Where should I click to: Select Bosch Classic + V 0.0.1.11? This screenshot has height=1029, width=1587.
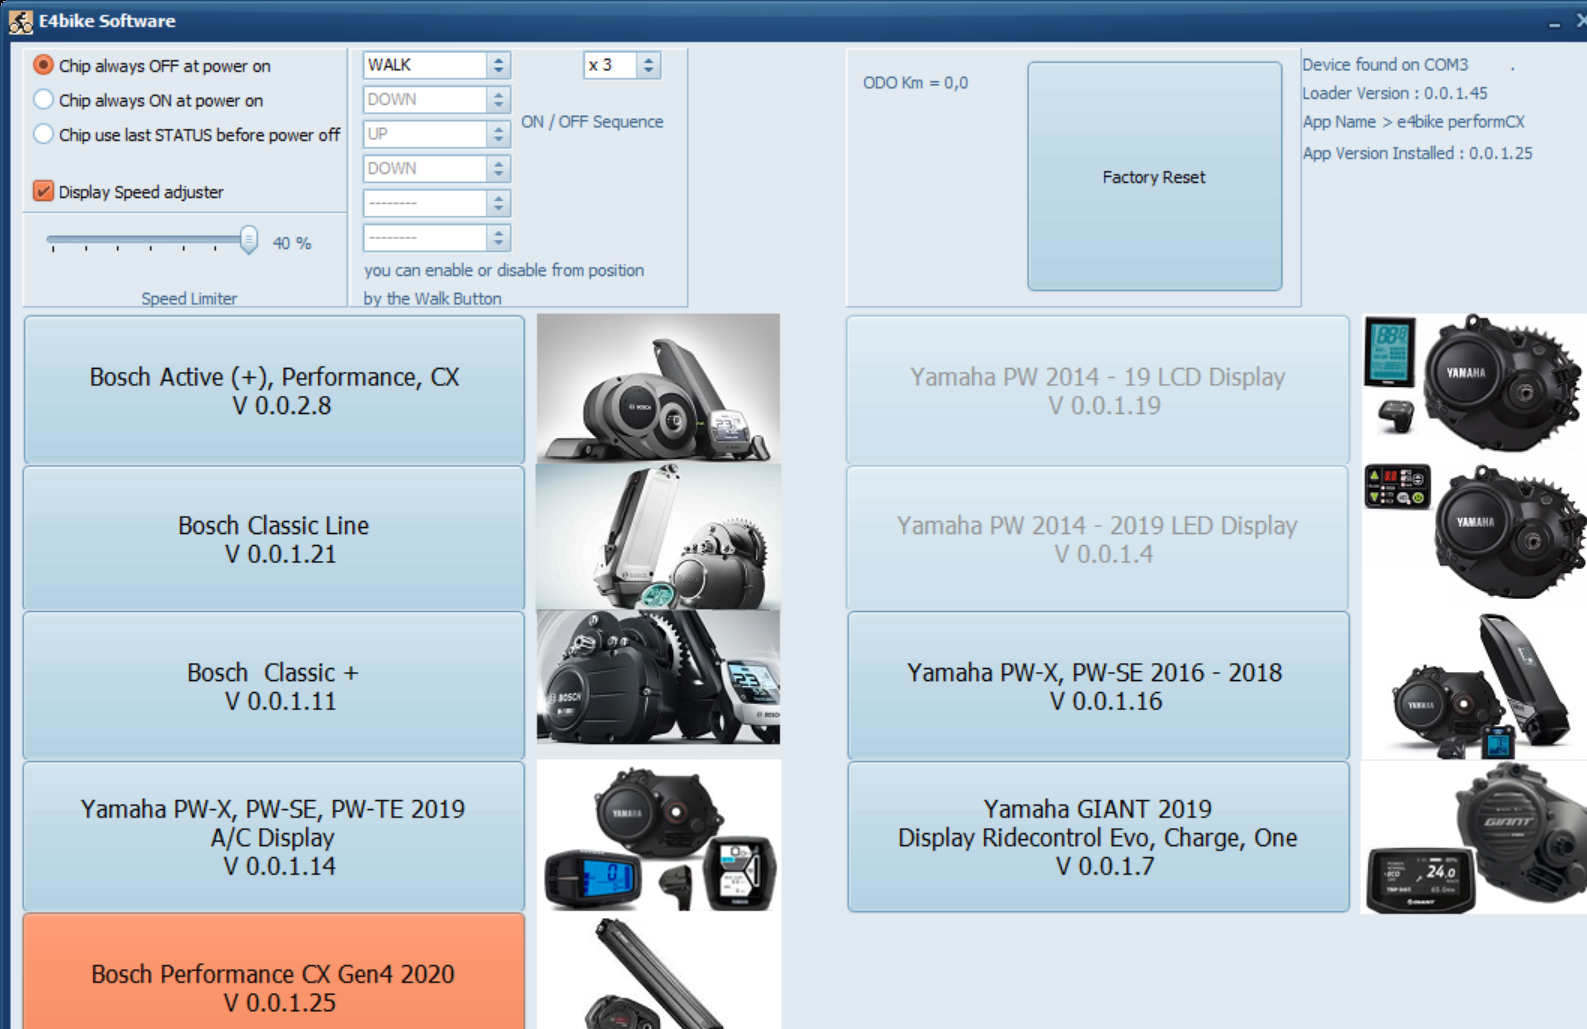[x=274, y=686]
